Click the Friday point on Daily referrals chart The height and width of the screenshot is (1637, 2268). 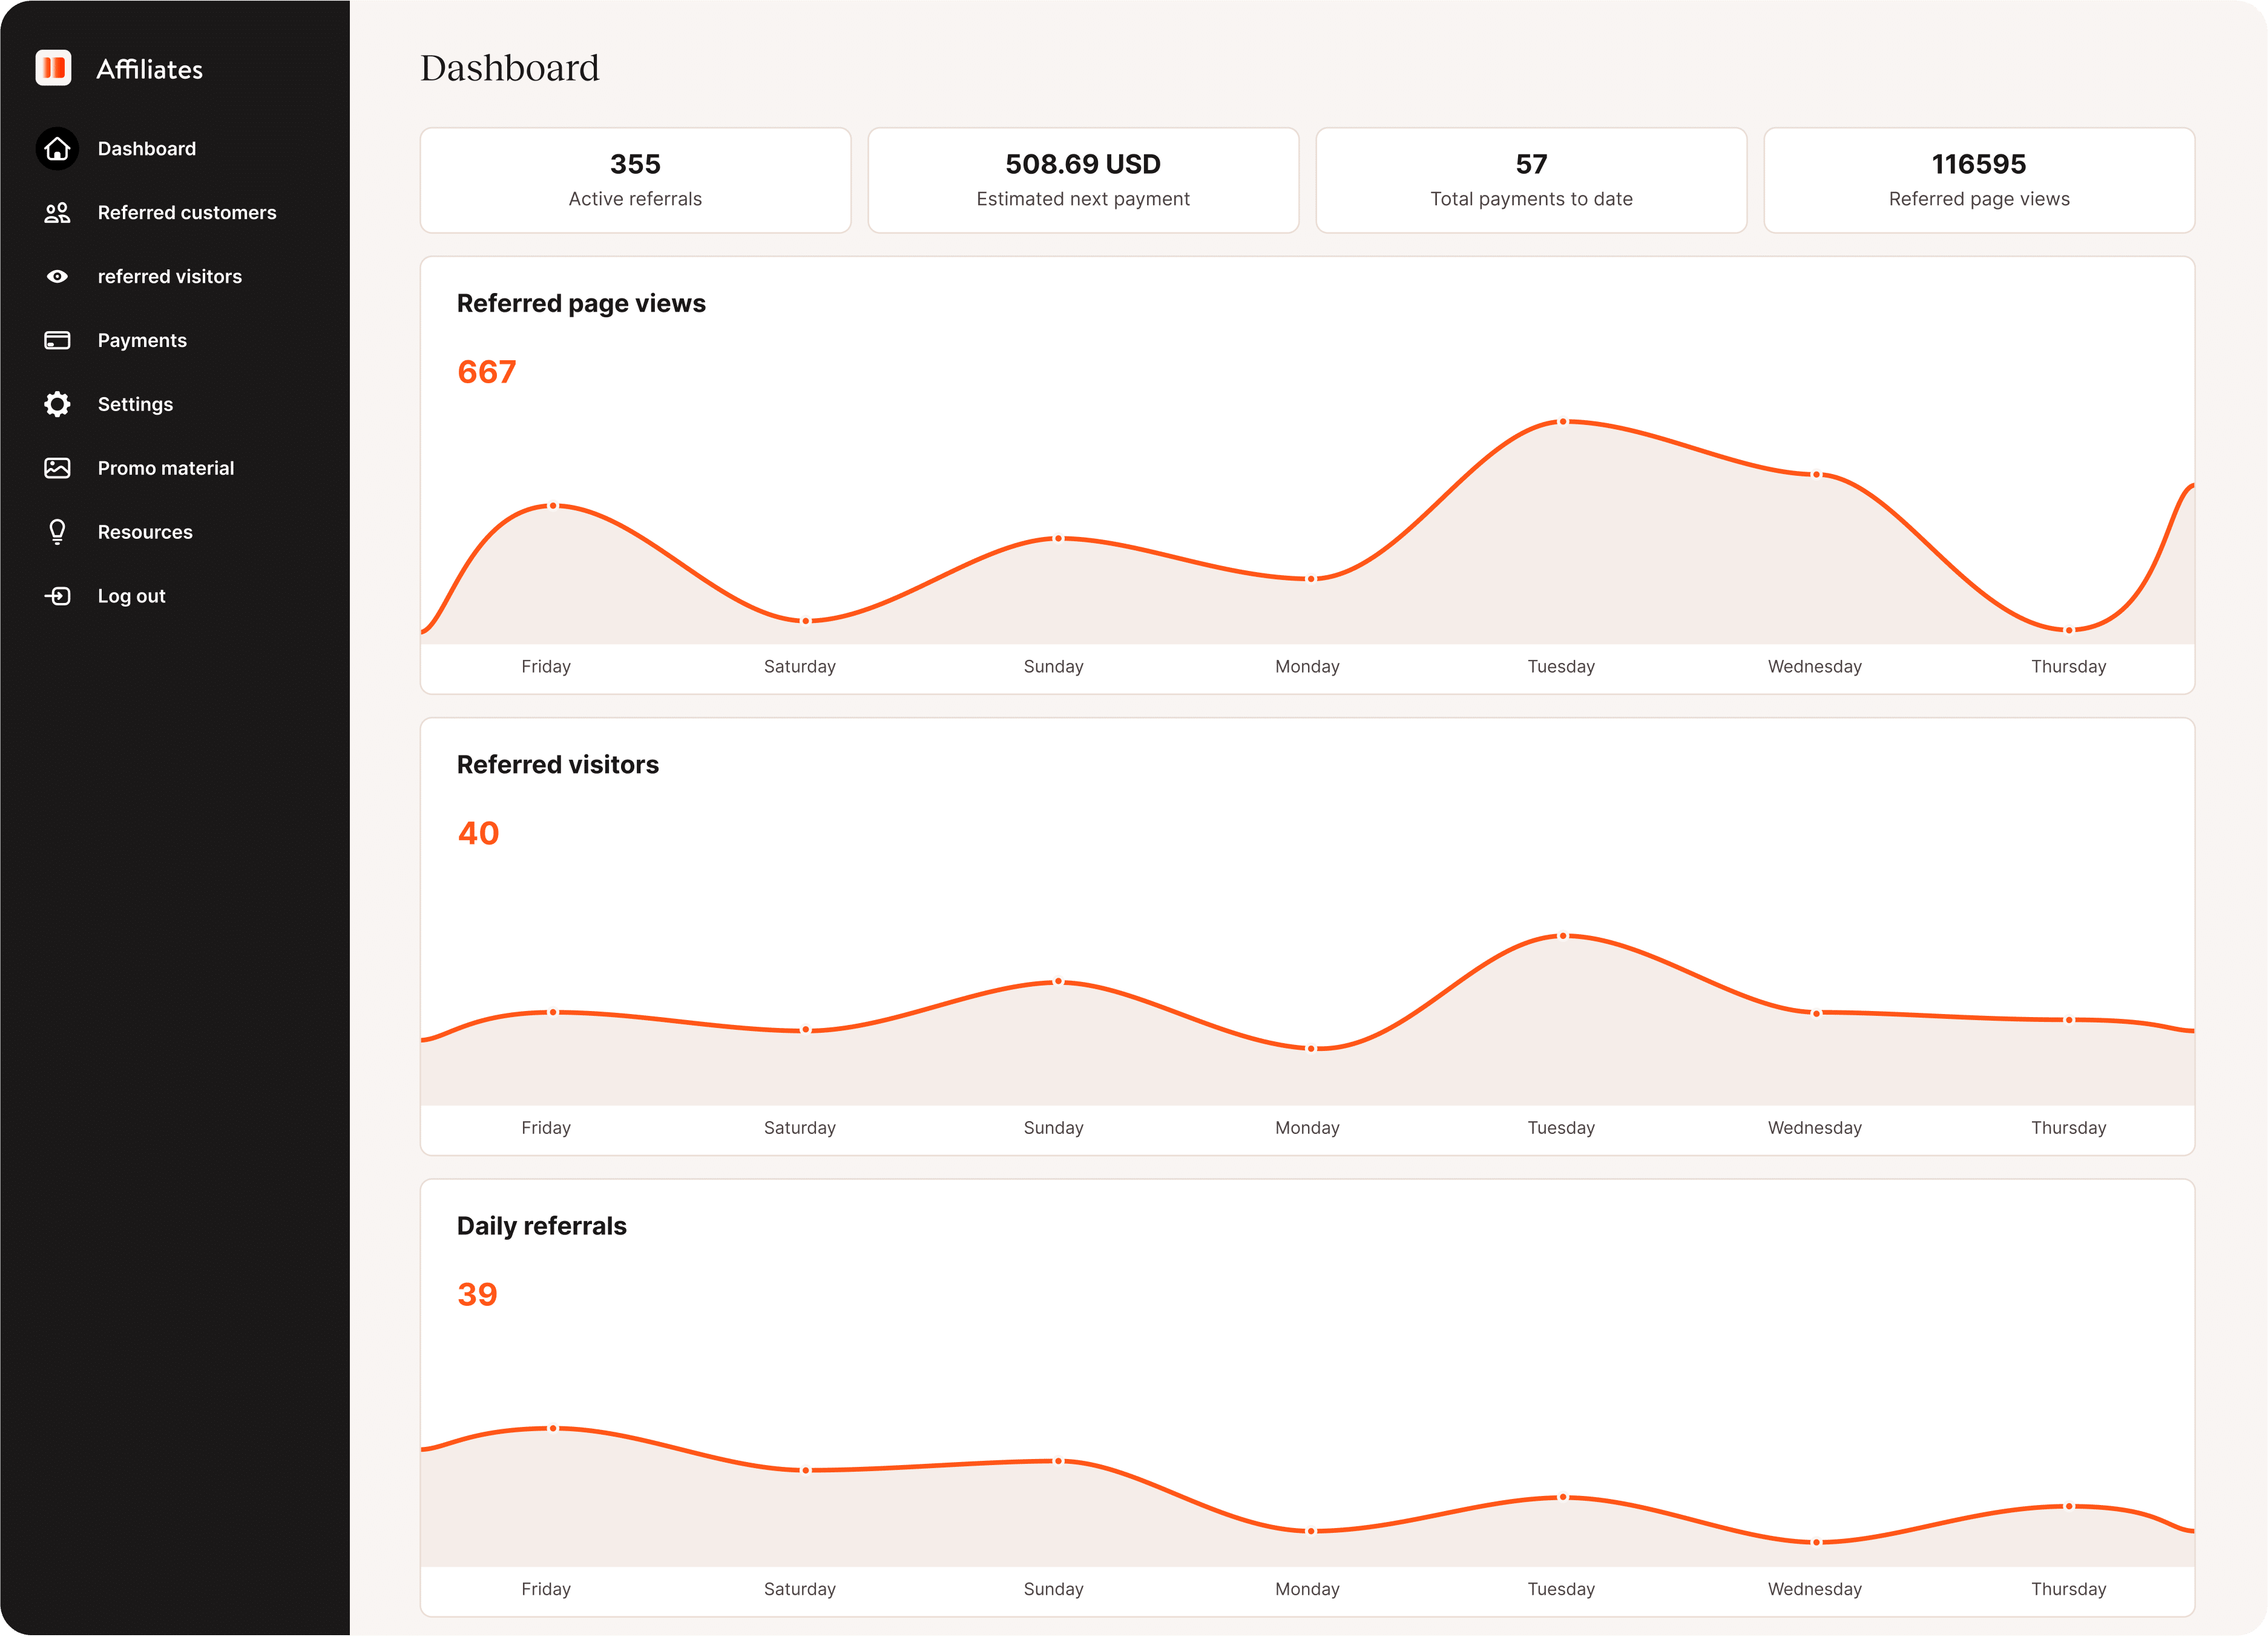click(553, 1427)
